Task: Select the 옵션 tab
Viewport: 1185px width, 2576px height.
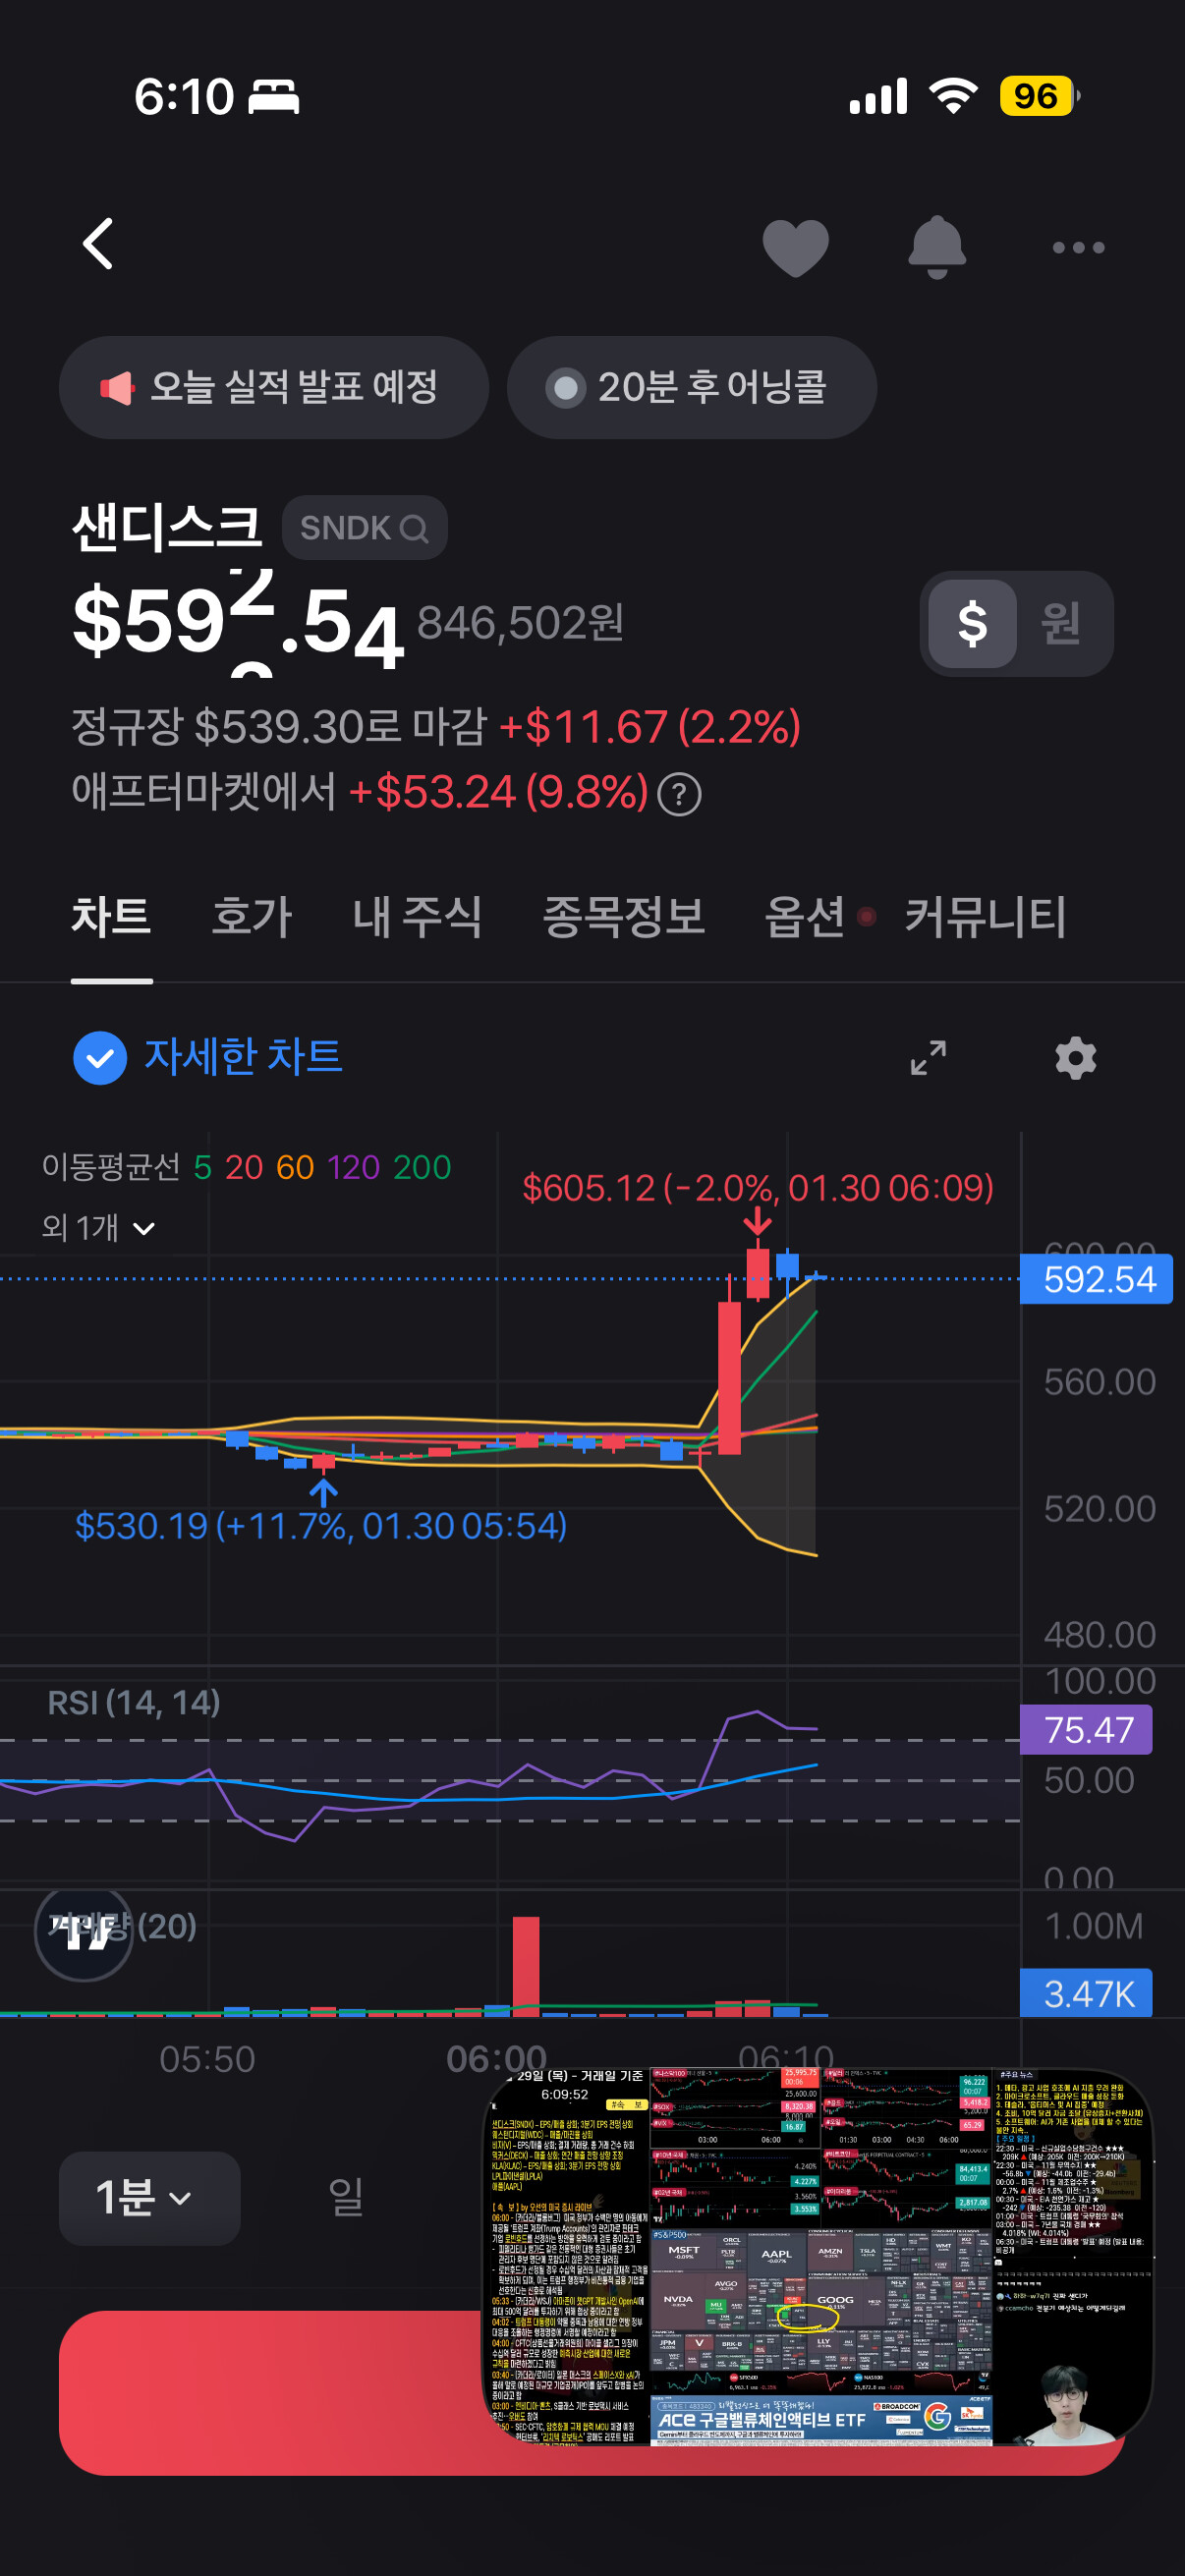Action: 805,917
